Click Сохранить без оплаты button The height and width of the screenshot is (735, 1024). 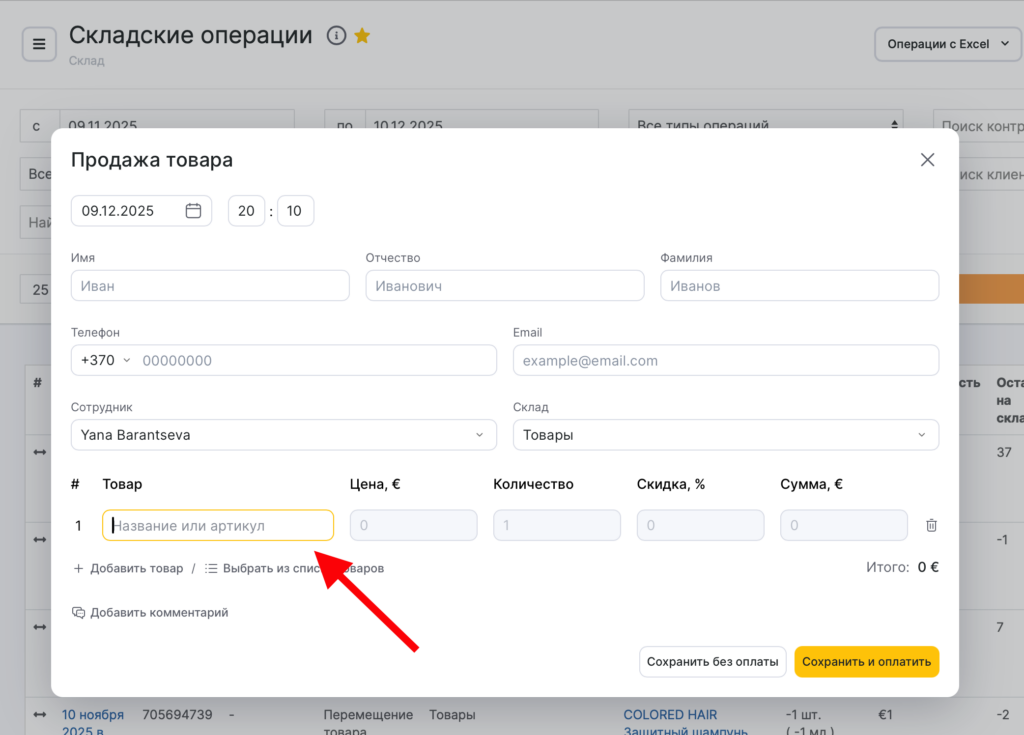(712, 662)
